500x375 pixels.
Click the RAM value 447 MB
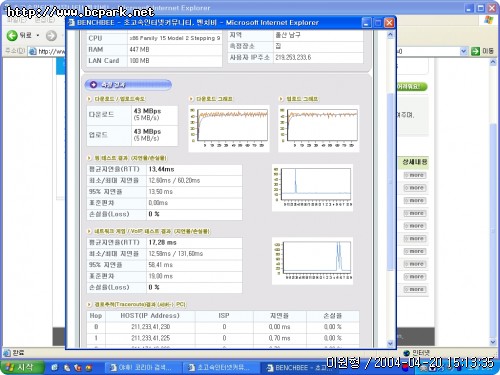(139, 50)
